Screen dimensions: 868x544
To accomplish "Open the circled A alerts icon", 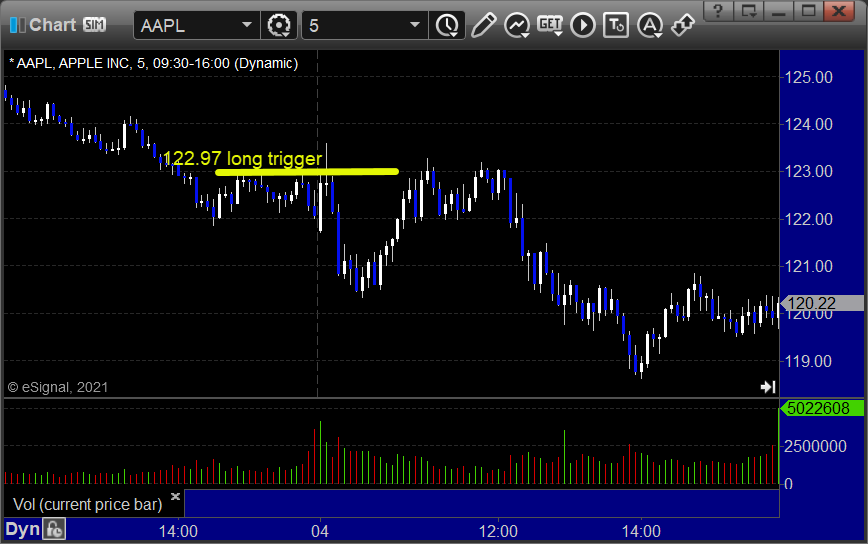I will pyautogui.click(x=650, y=25).
